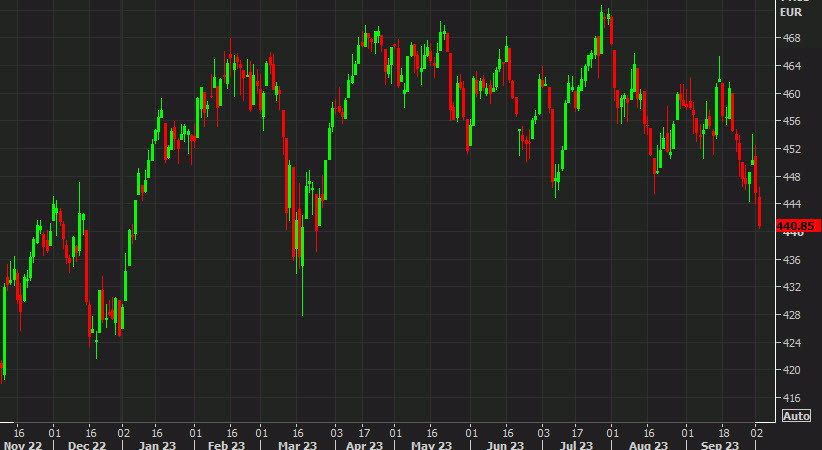Select the Nov 22 month label

[23, 445]
